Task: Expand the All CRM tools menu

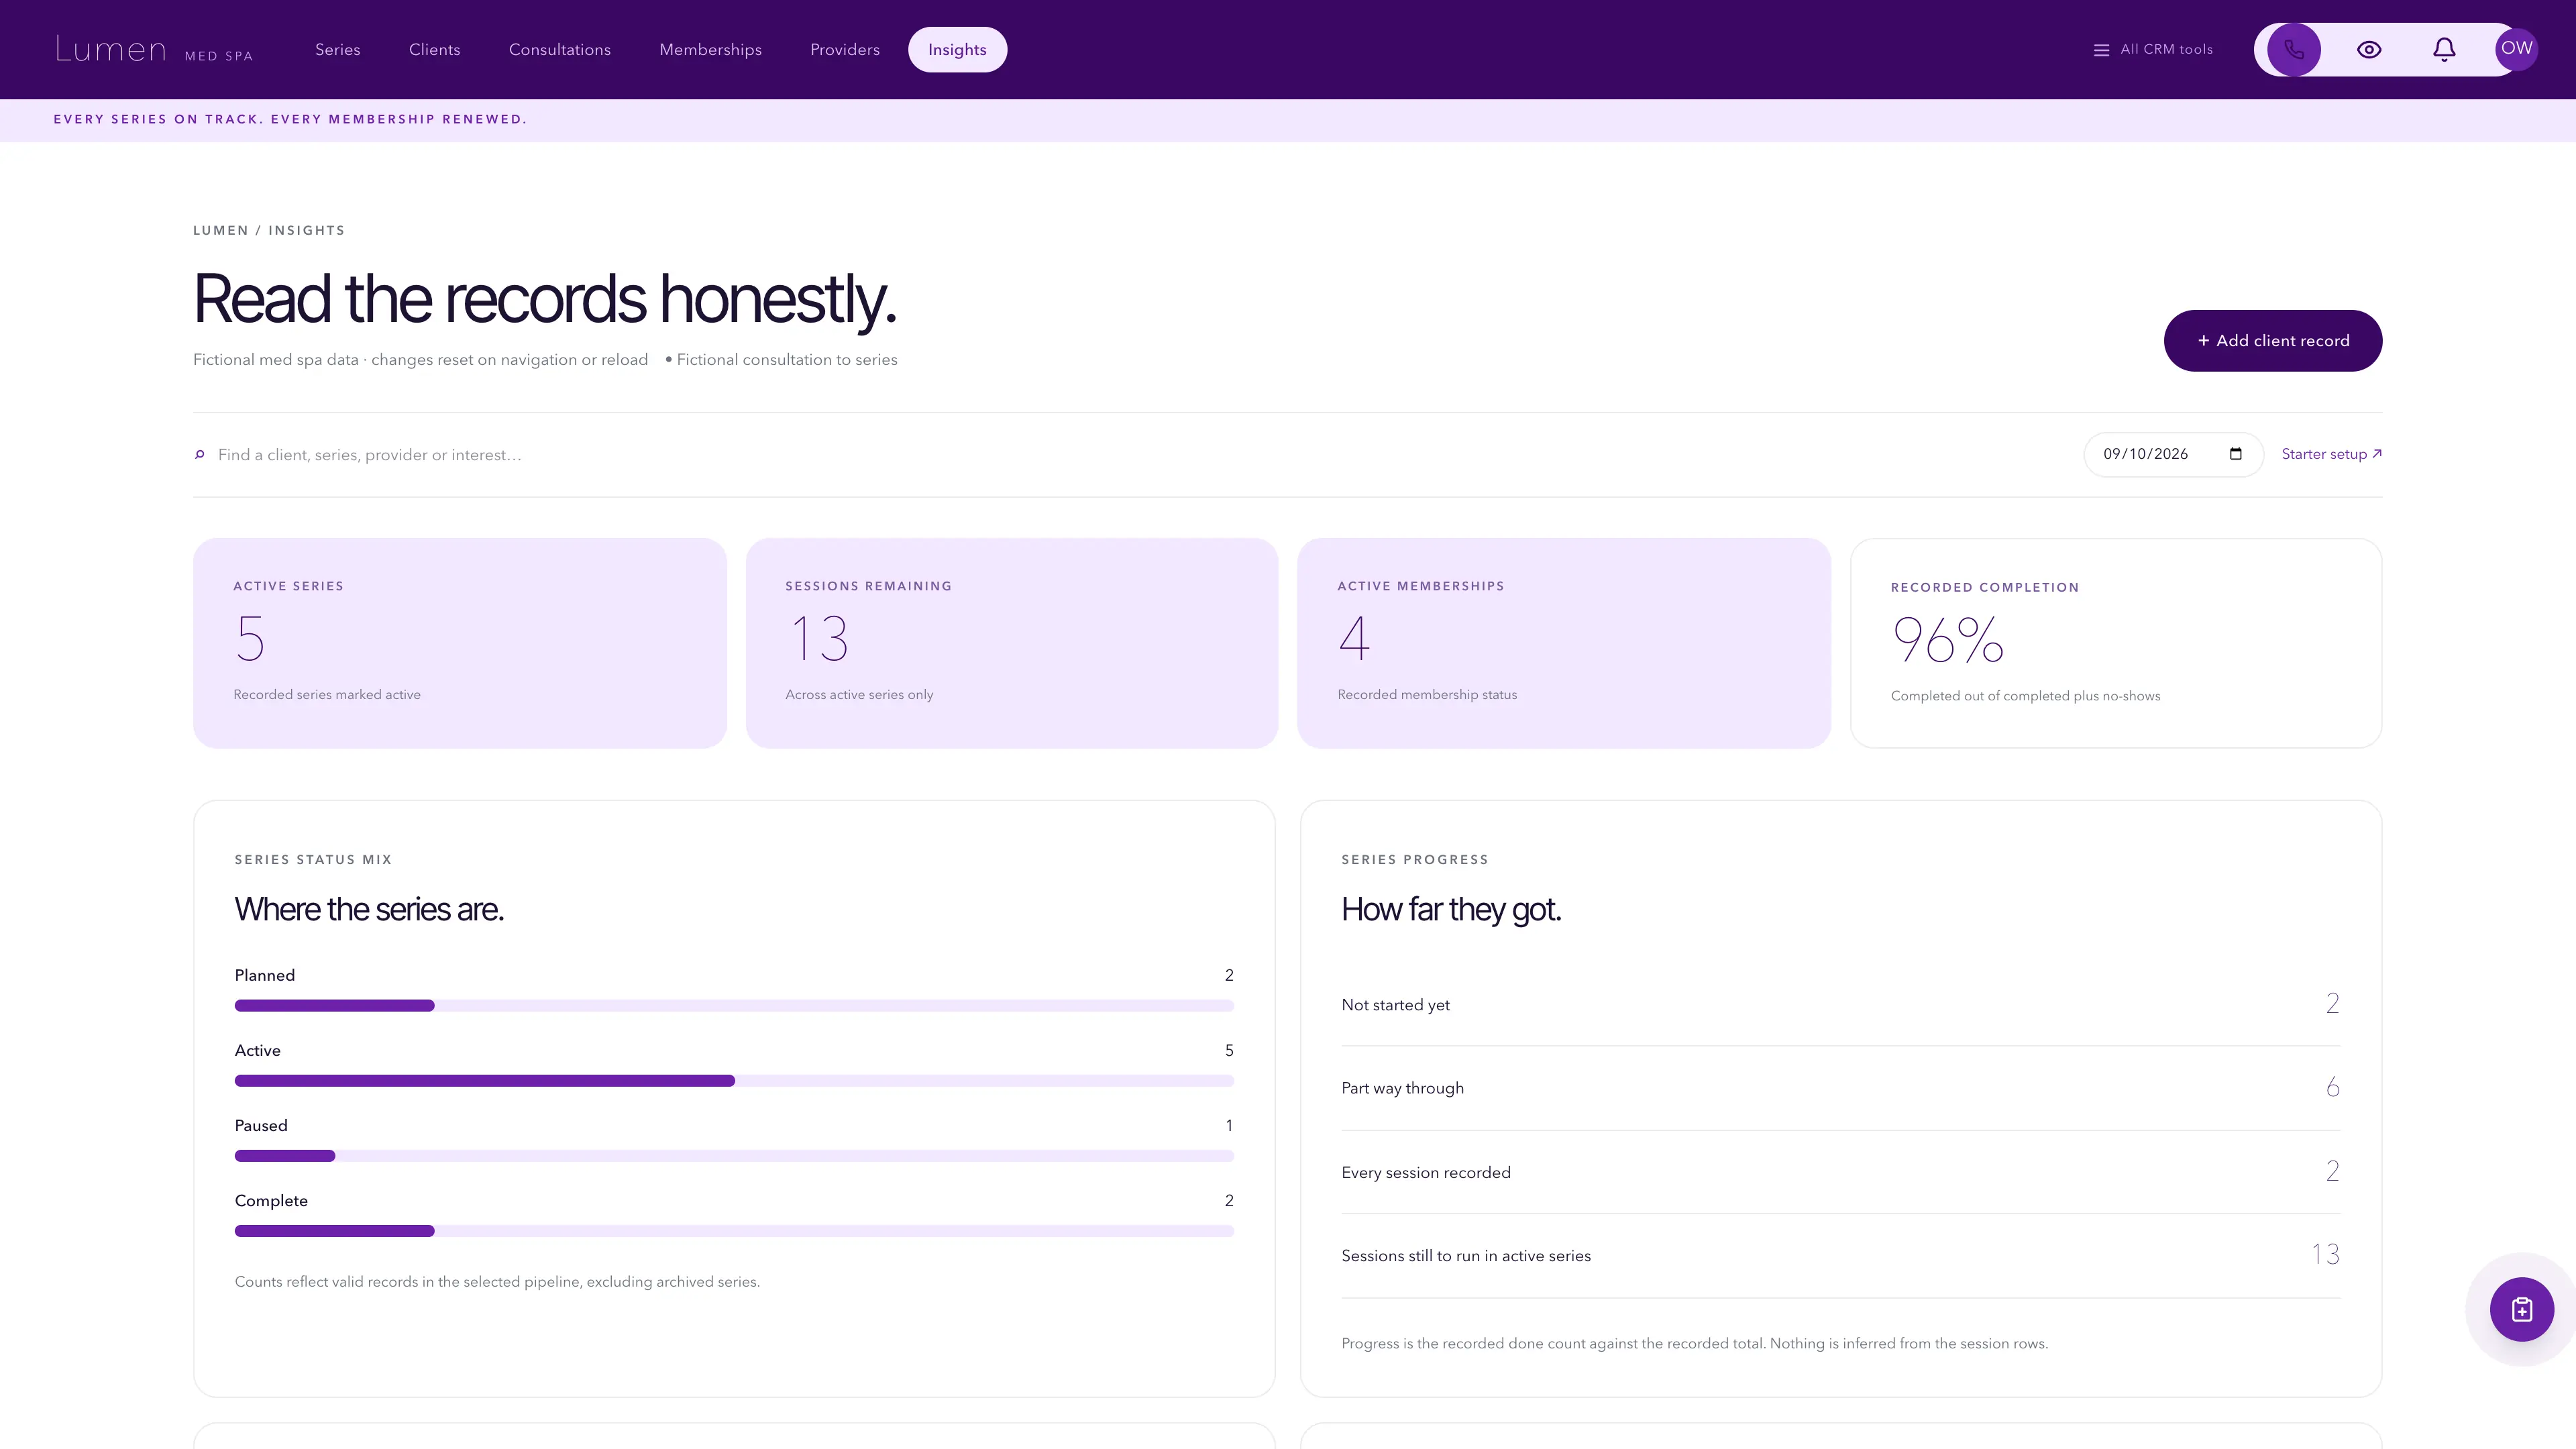Action: (x=2153, y=49)
